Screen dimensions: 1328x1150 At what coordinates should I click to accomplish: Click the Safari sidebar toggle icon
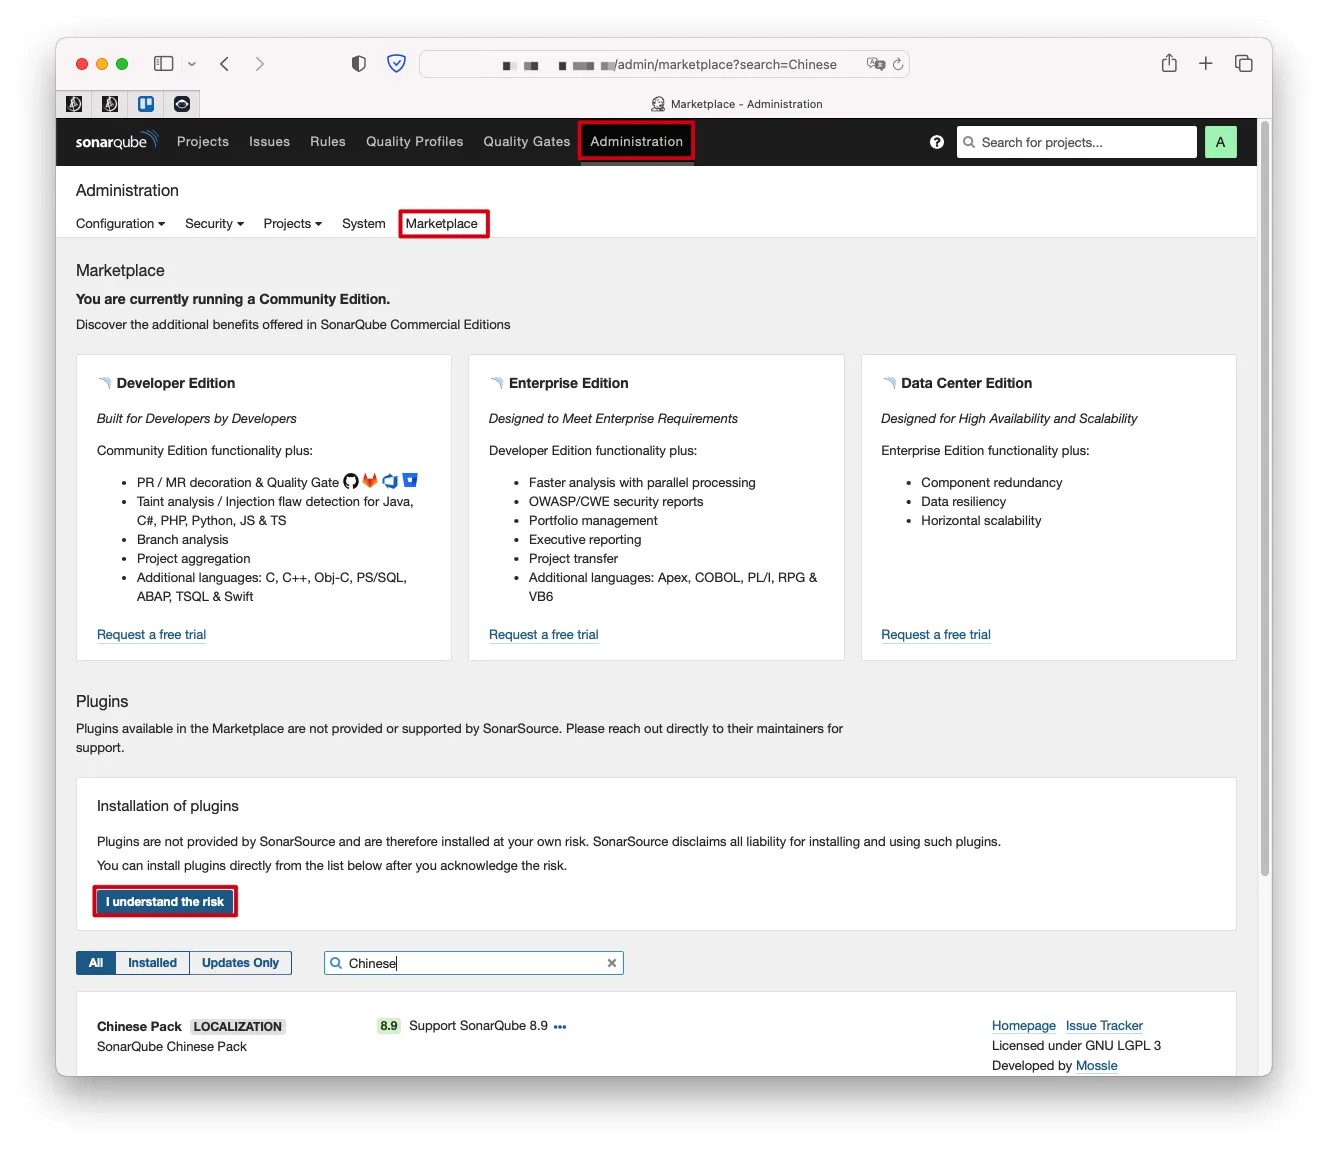[164, 64]
